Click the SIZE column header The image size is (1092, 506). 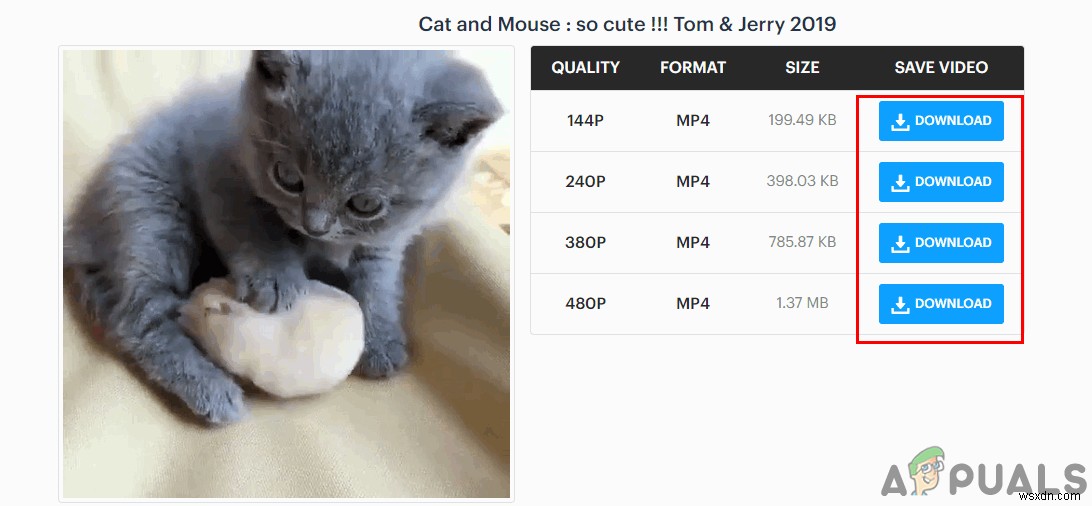tap(802, 68)
